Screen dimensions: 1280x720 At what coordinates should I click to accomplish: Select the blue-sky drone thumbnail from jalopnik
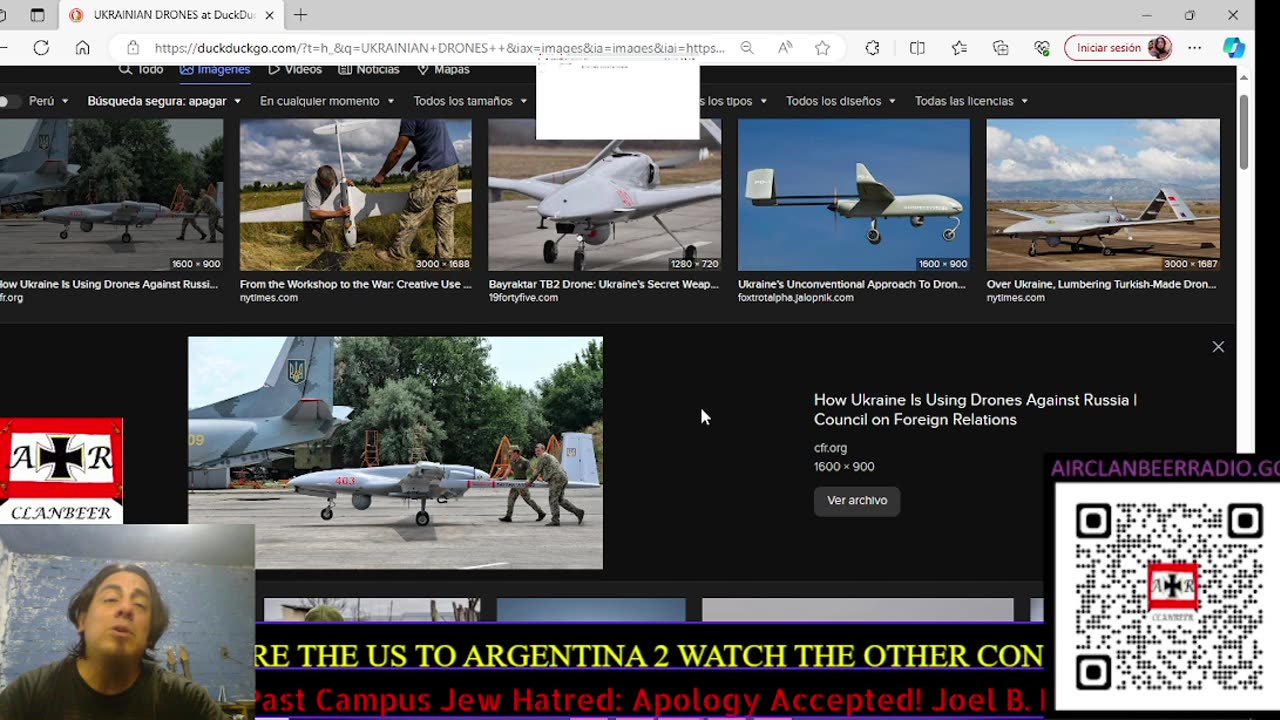853,195
